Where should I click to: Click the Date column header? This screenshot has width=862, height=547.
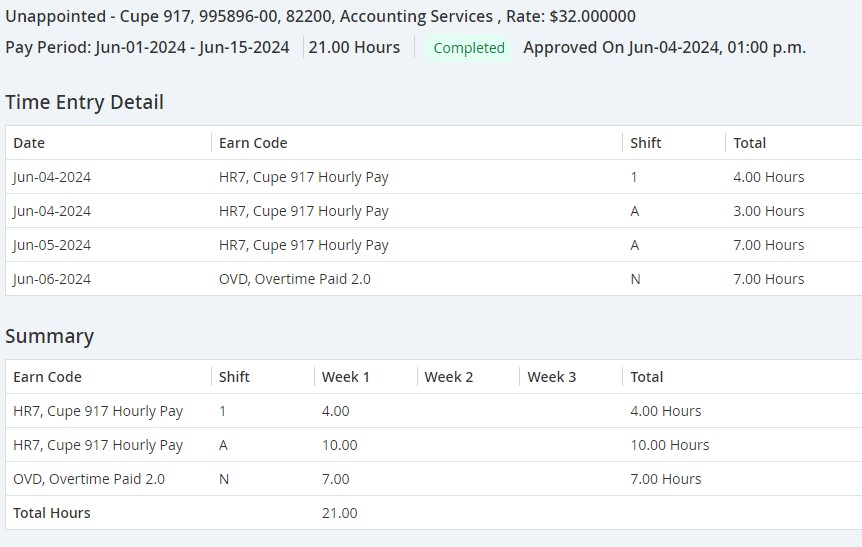pyautogui.click(x=29, y=143)
